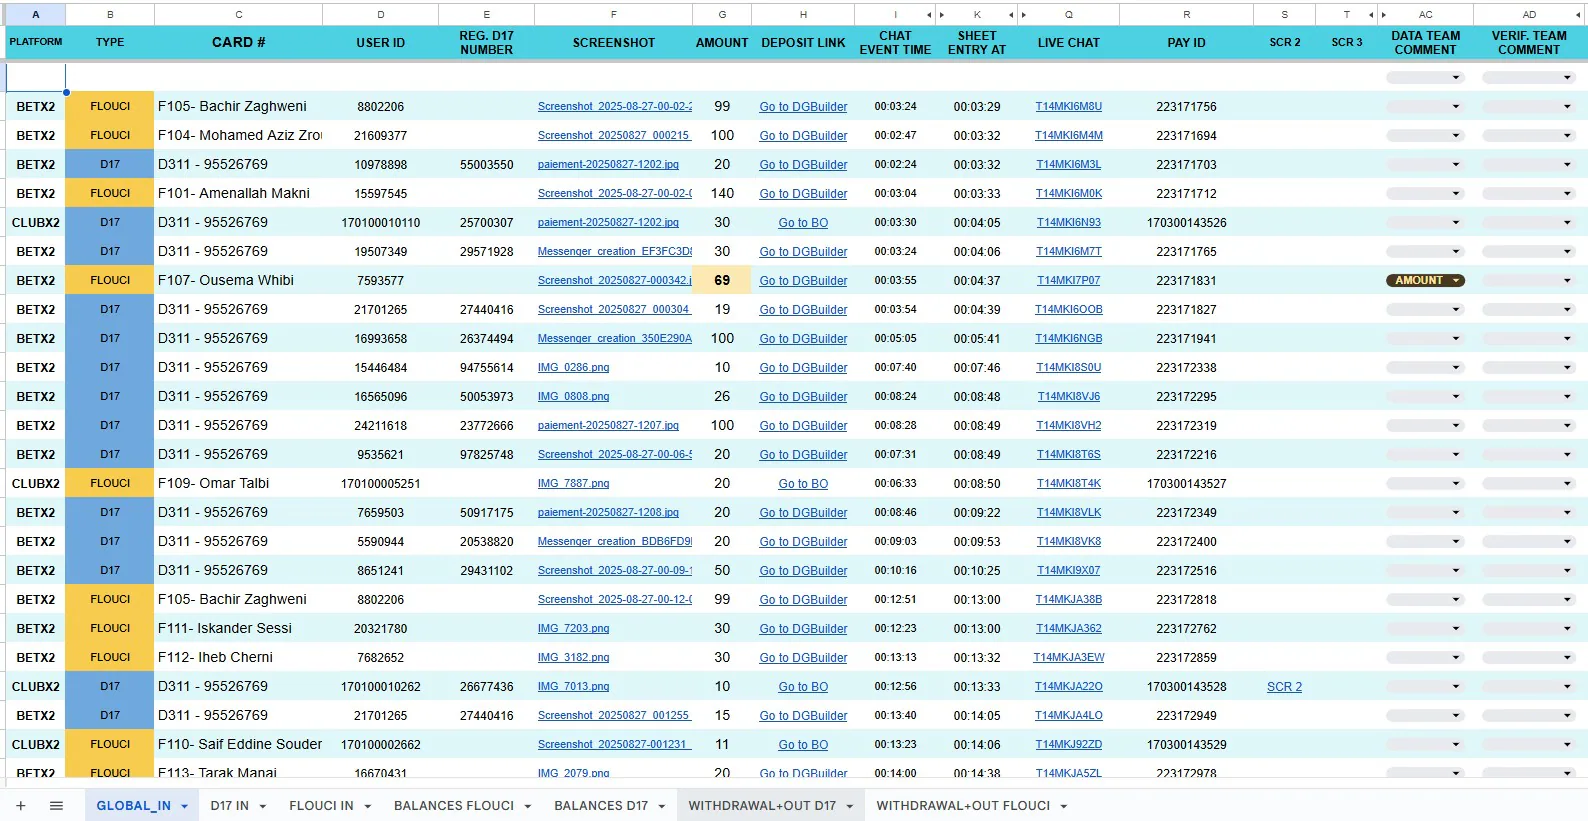Image resolution: width=1588 pixels, height=821 pixels.
Task: Open the SCR 2 link in column S
Action: [x=1284, y=687]
